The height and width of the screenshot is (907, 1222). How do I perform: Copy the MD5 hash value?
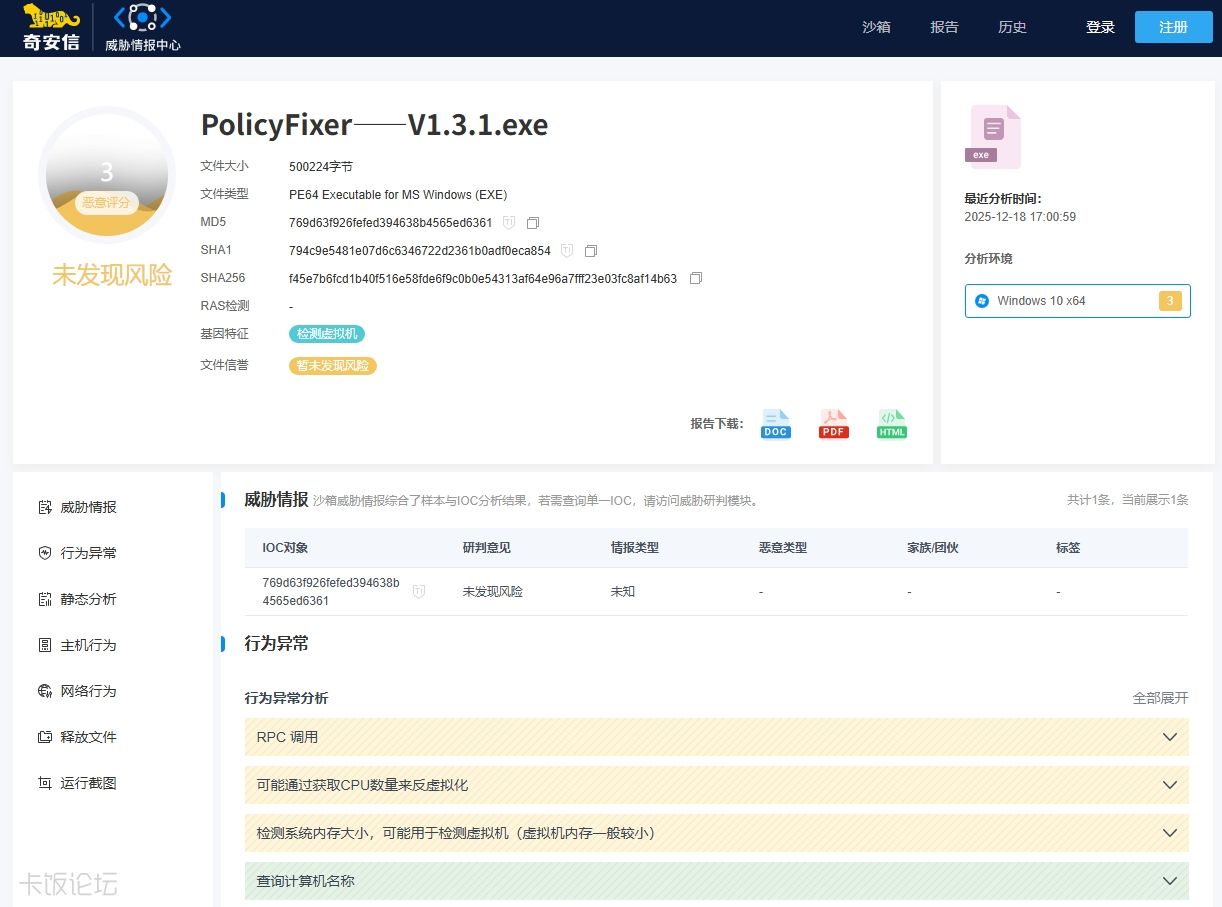(x=532, y=222)
